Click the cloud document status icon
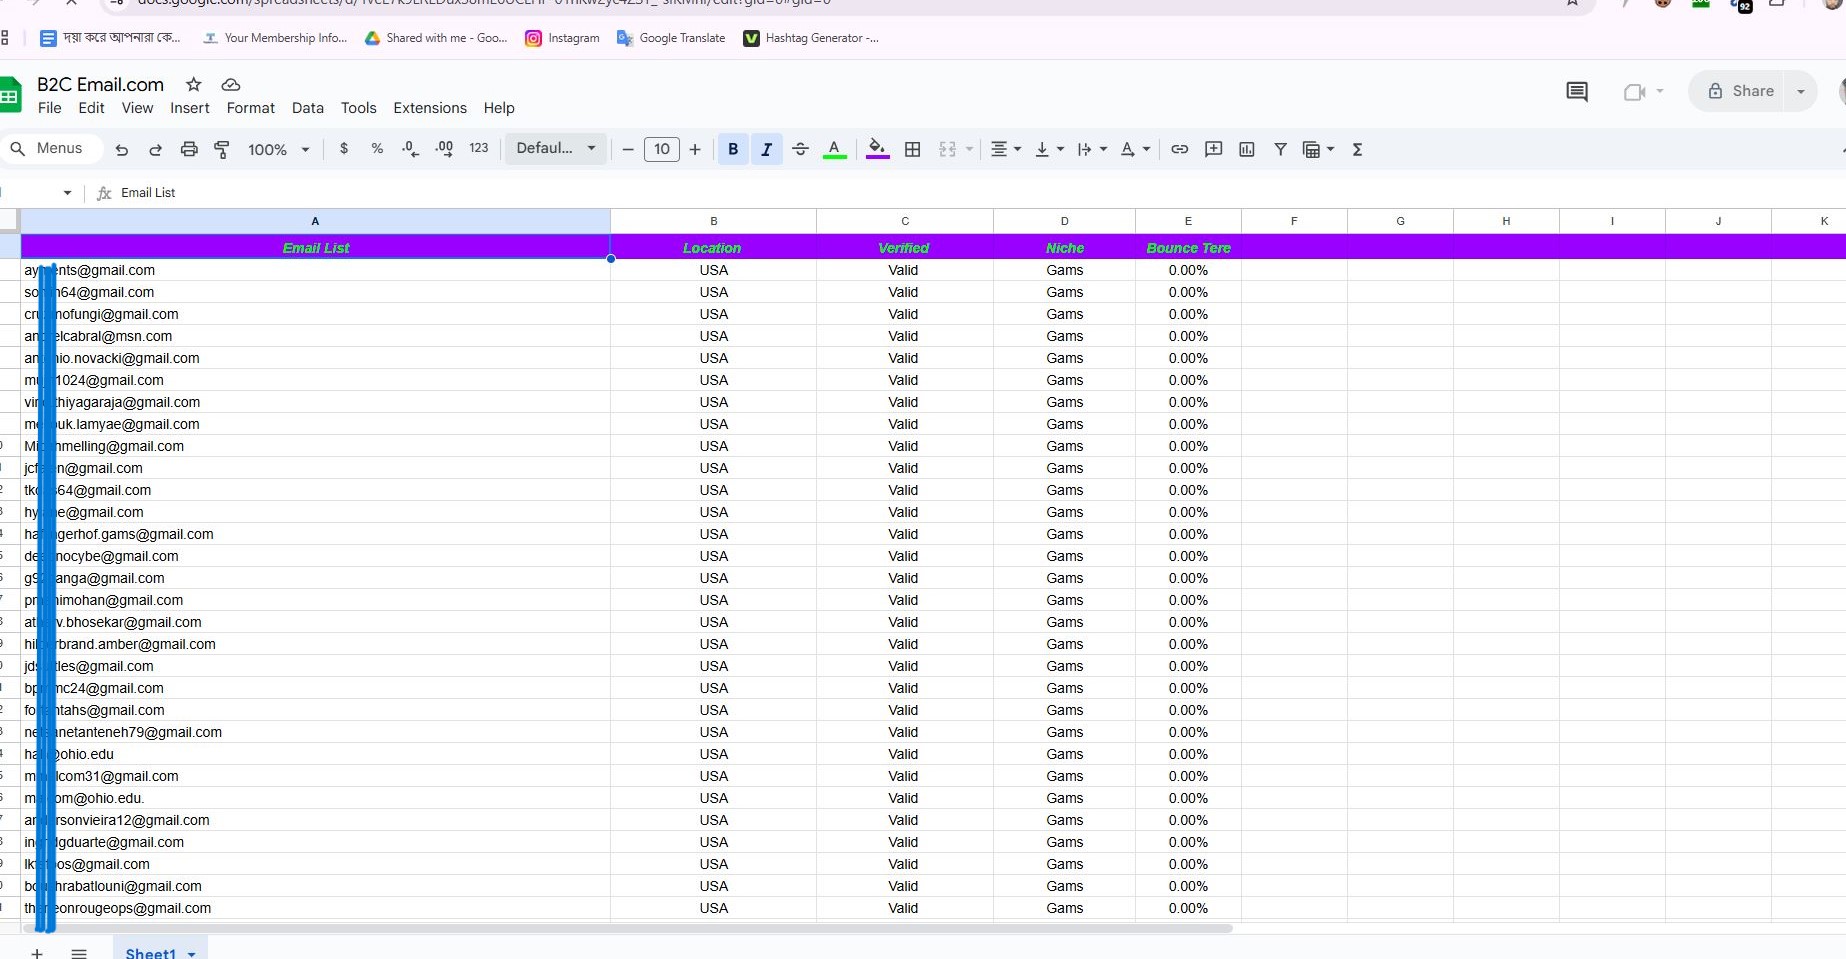1846x959 pixels. tap(231, 84)
